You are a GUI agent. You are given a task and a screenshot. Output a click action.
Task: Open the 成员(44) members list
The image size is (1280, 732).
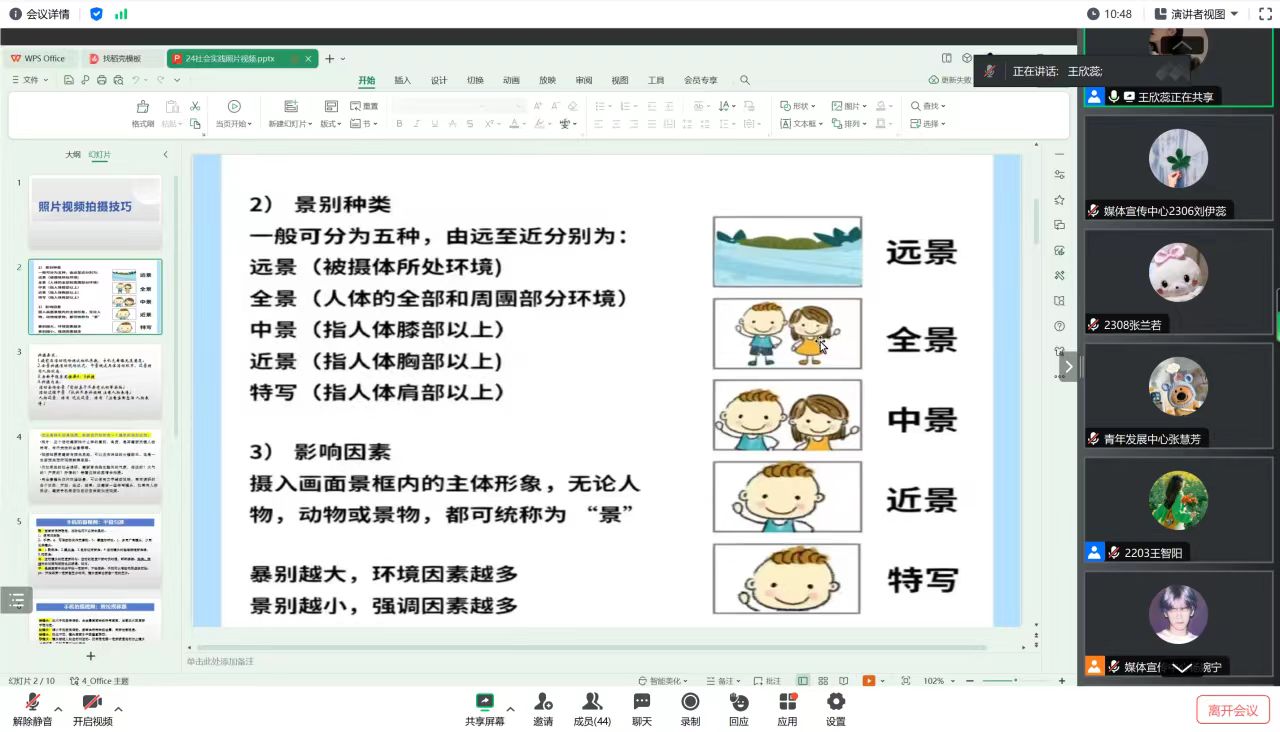click(x=592, y=709)
